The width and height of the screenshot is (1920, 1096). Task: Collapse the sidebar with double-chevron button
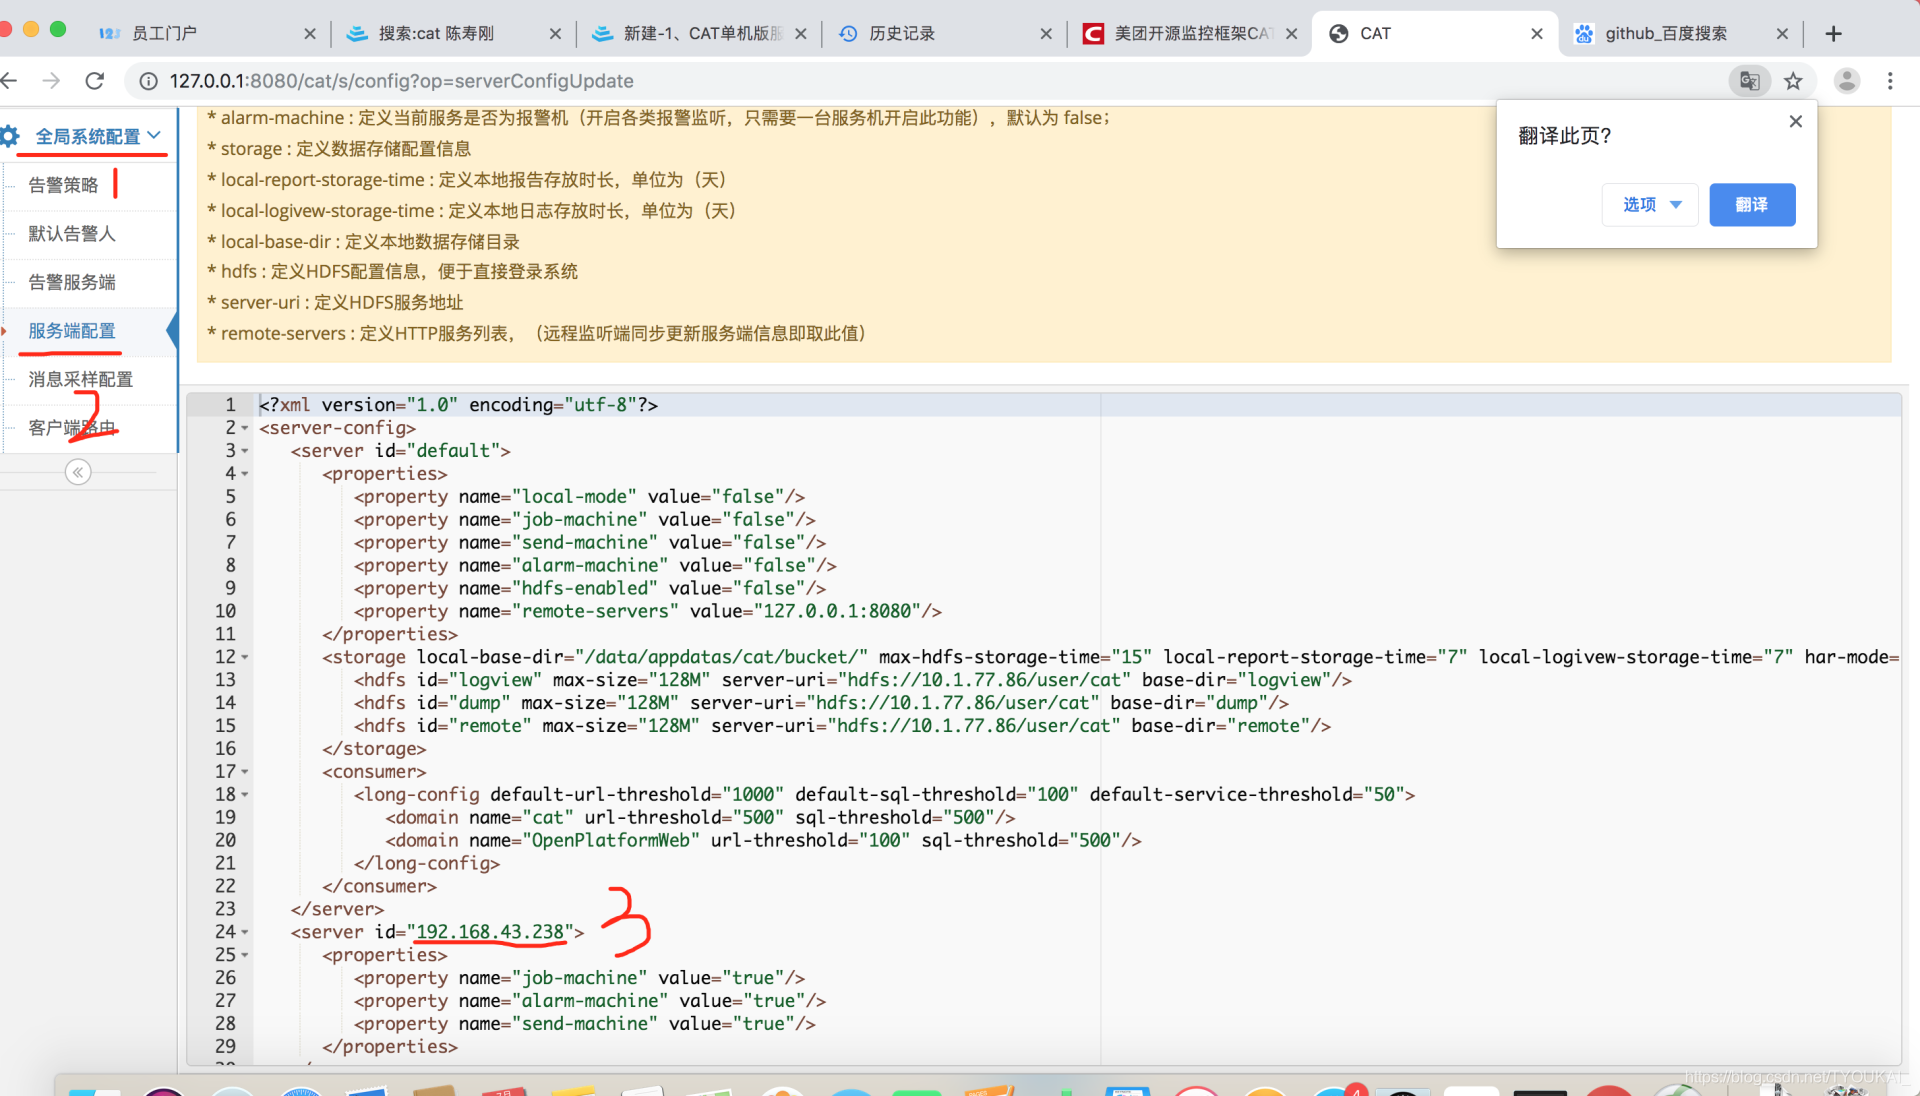78,472
